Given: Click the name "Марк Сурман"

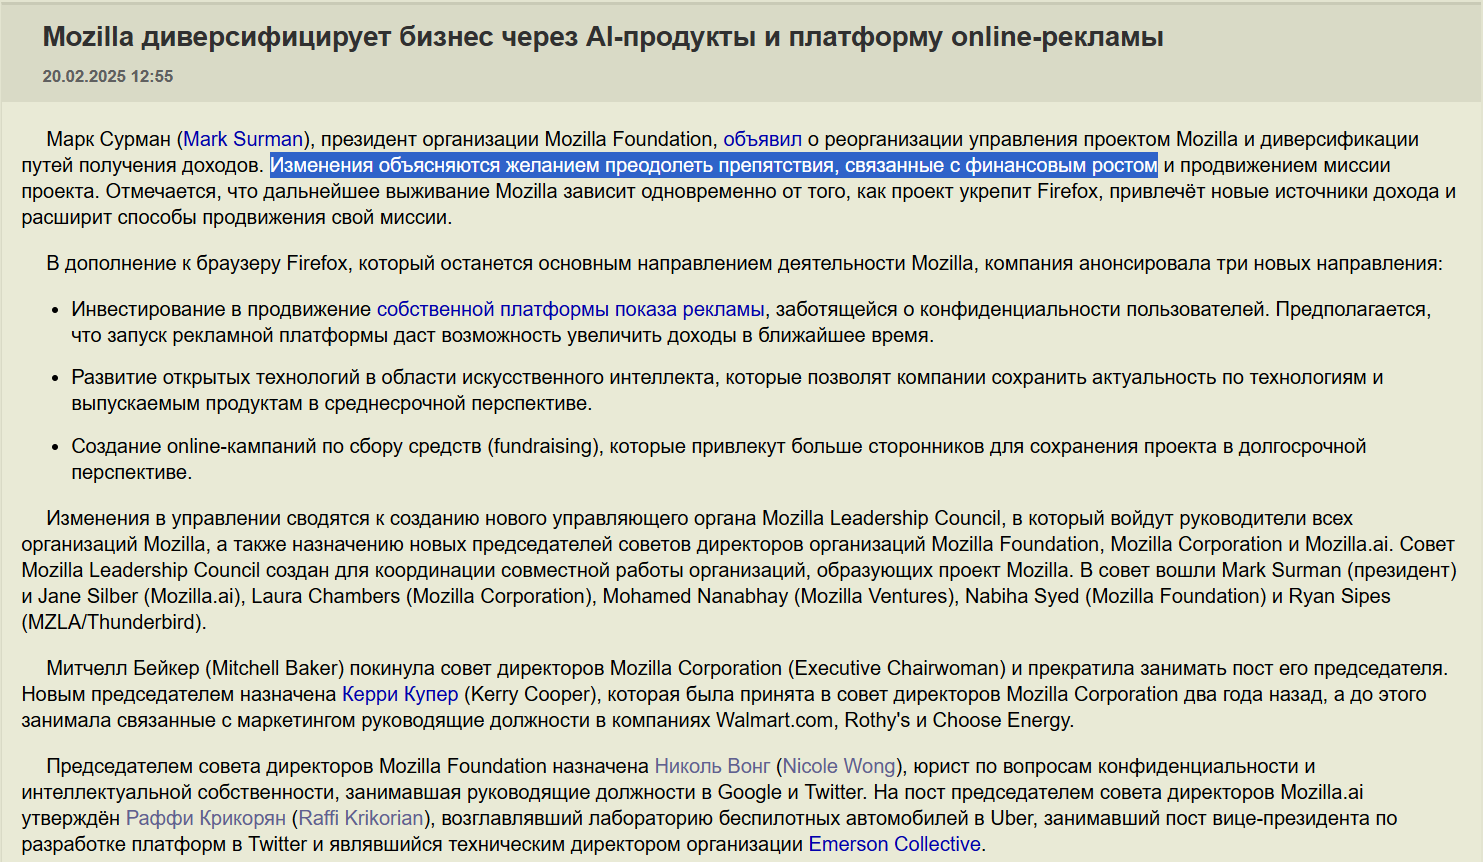Looking at the screenshot, I should click(109, 139).
